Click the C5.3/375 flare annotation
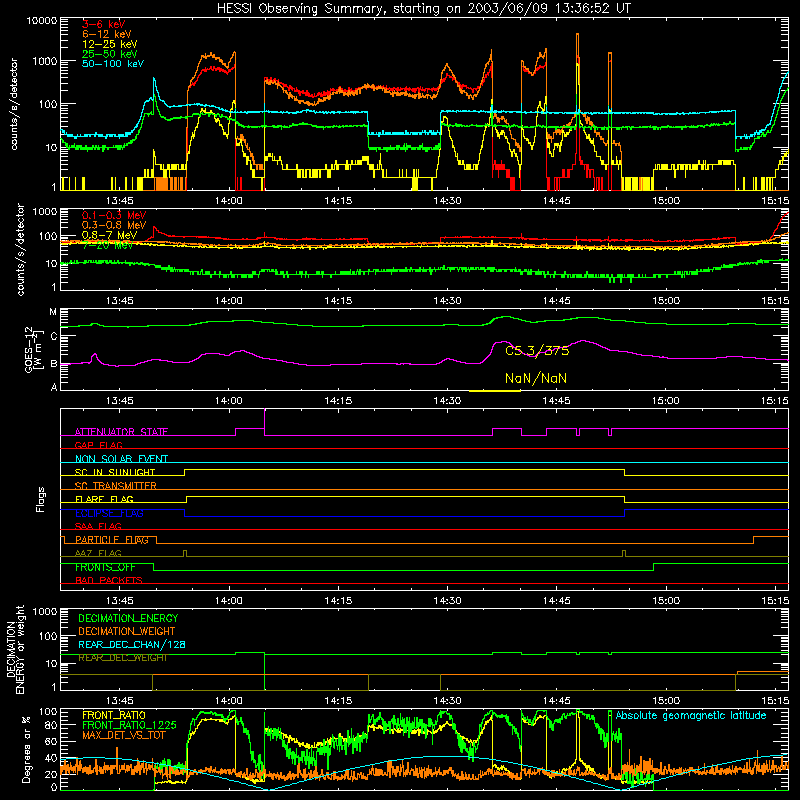 coord(537,351)
